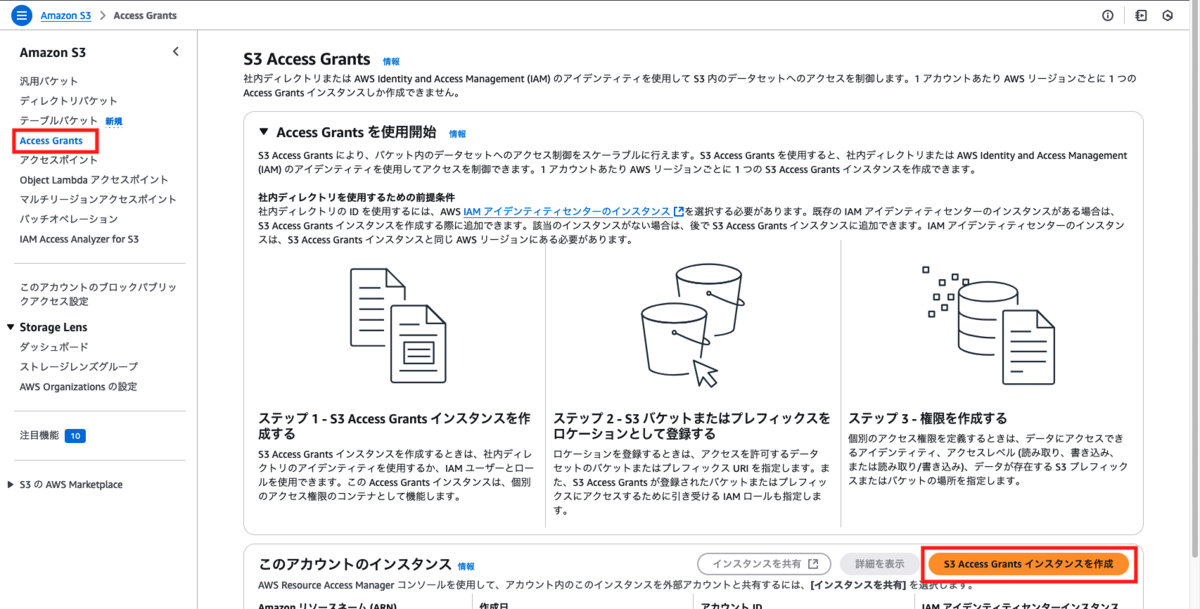Click the ステップ 3 - 権限を作成する heading

point(928,418)
